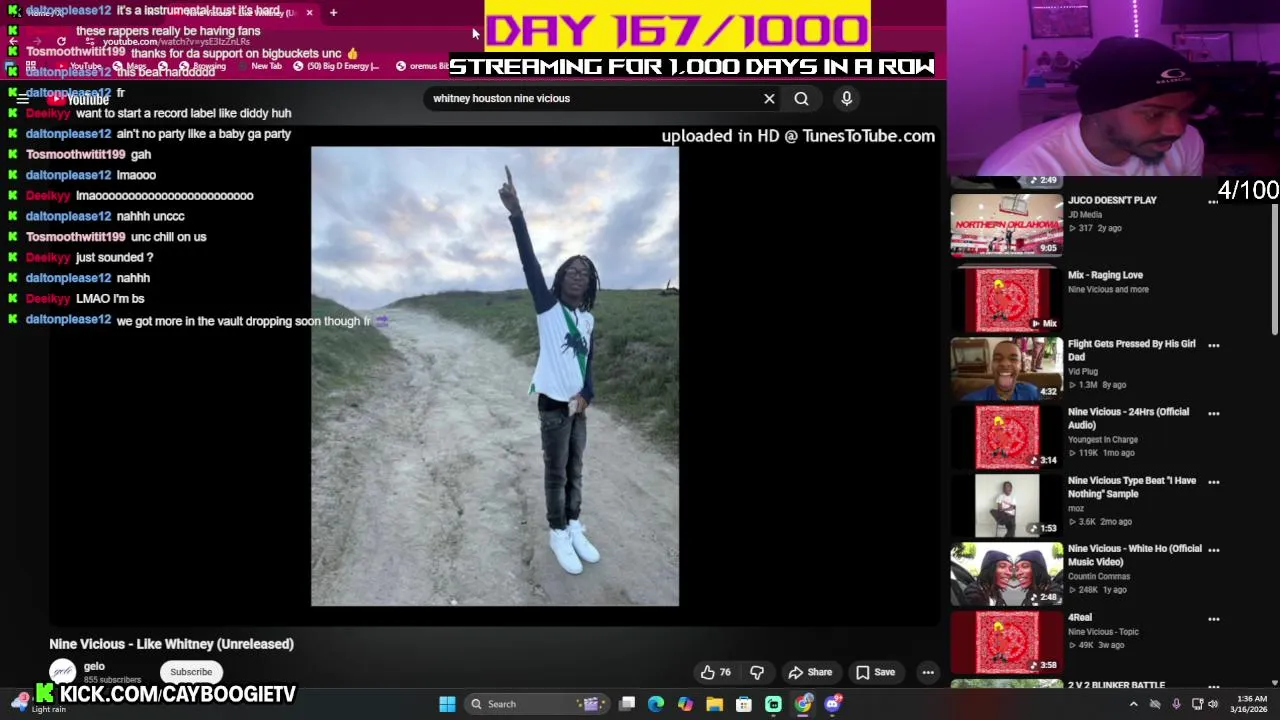Play the JUCO DOESN'T PLAY thumbnail

(1006, 225)
